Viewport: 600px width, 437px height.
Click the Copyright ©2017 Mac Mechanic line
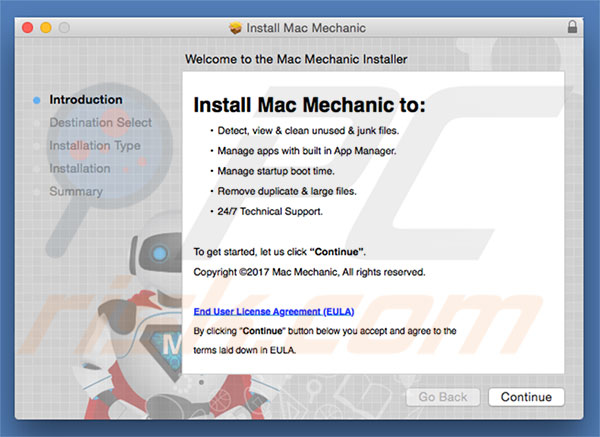pyautogui.click(x=309, y=272)
